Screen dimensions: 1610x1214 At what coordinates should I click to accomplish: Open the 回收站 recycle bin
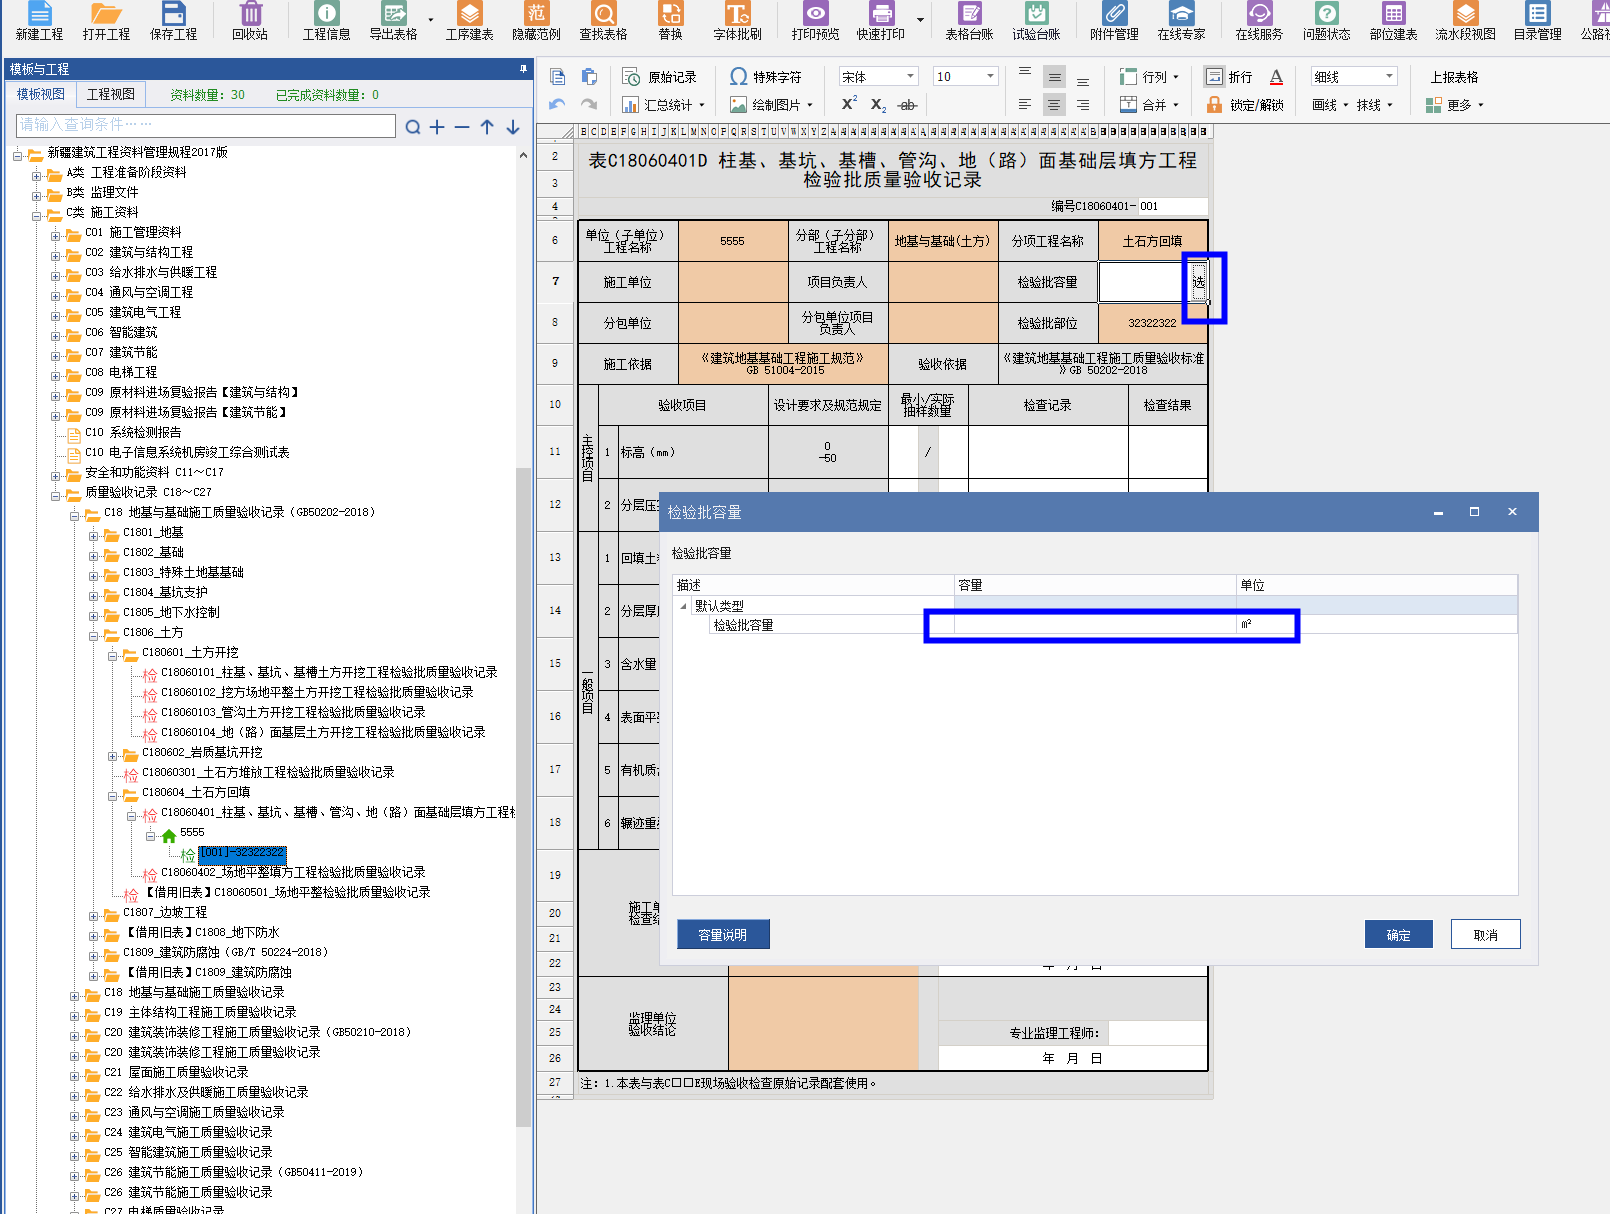click(x=250, y=21)
